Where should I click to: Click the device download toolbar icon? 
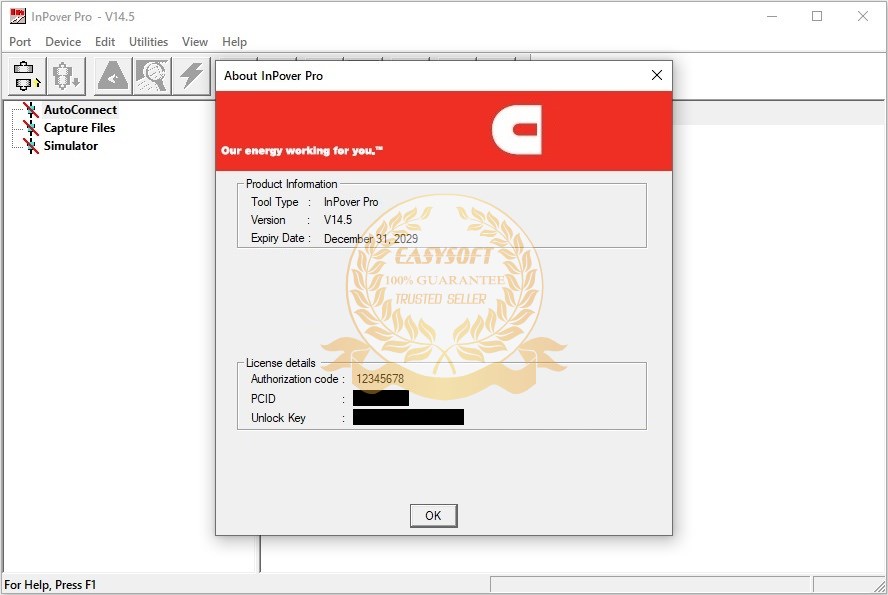(66, 76)
